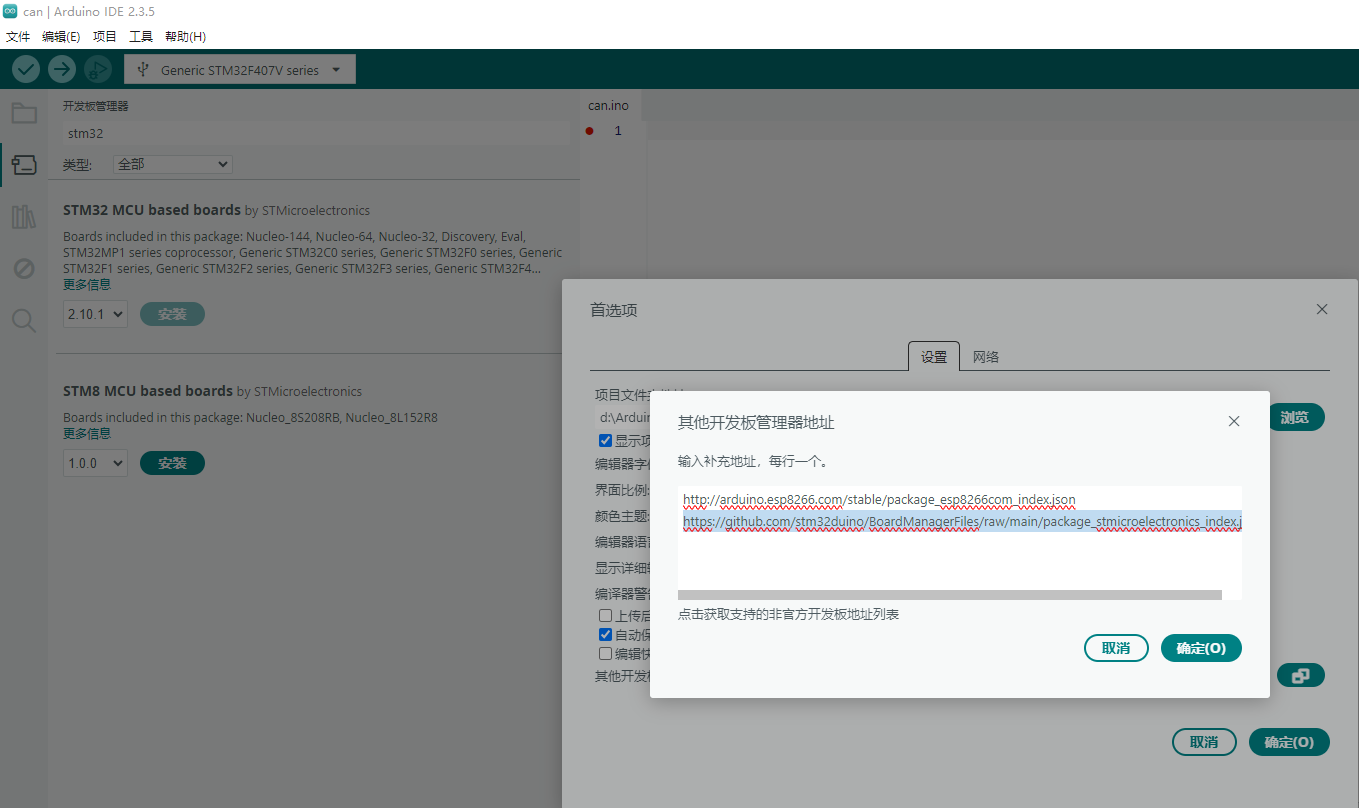Open the Boards Manager sidebar icon
The height and width of the screenshot is (808, 1359).
coord(24,165)
